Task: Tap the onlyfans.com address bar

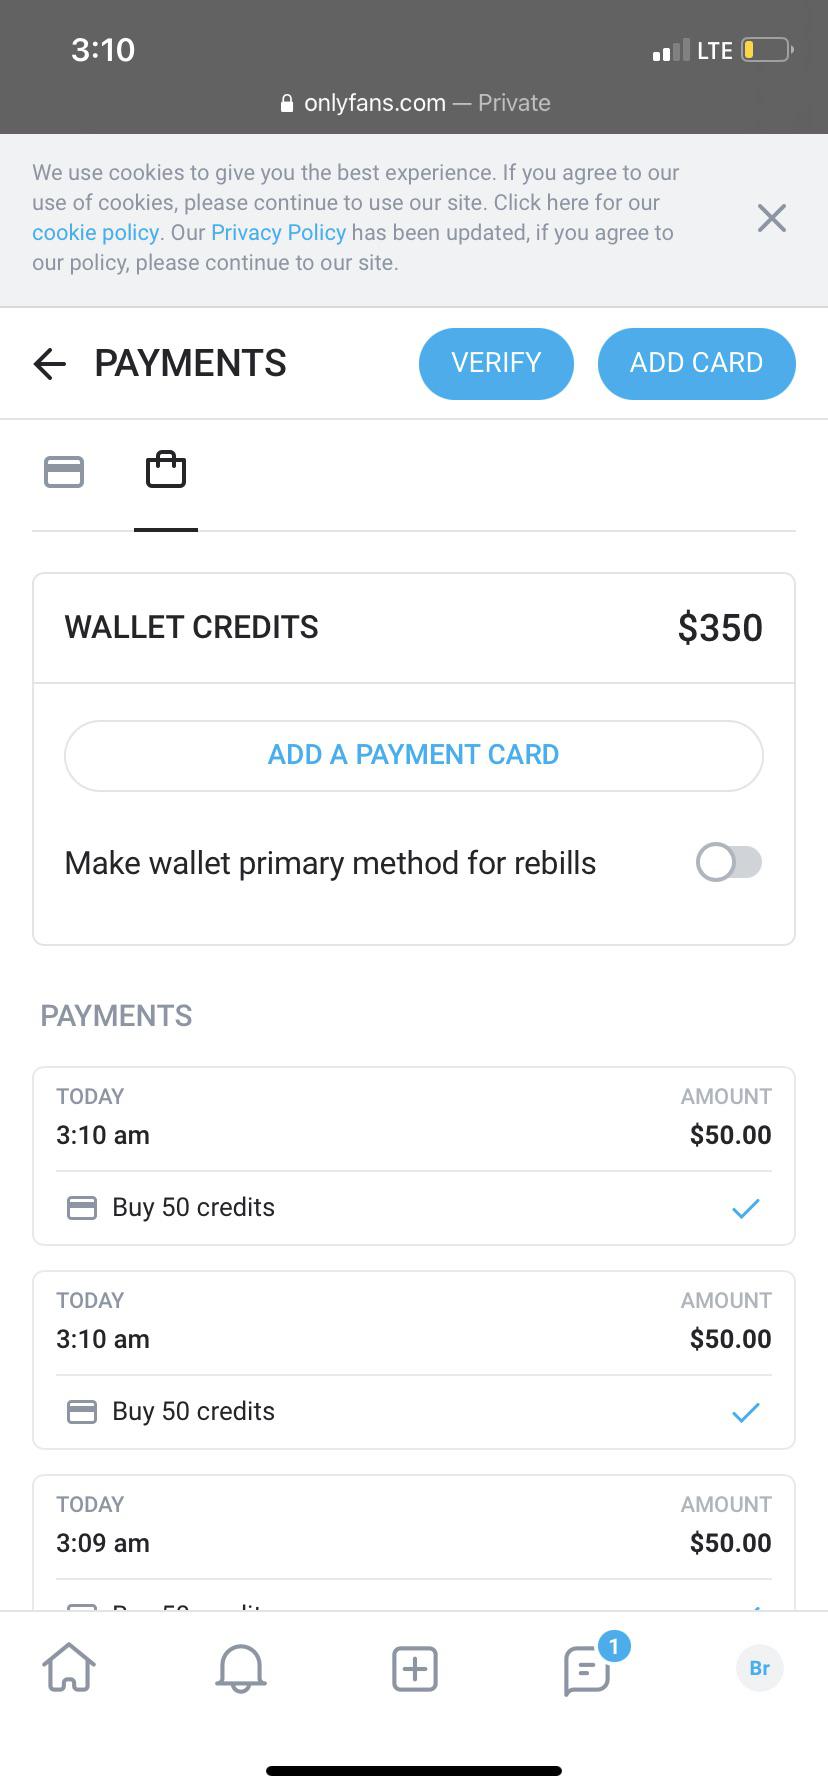Action: click(414, 103)
